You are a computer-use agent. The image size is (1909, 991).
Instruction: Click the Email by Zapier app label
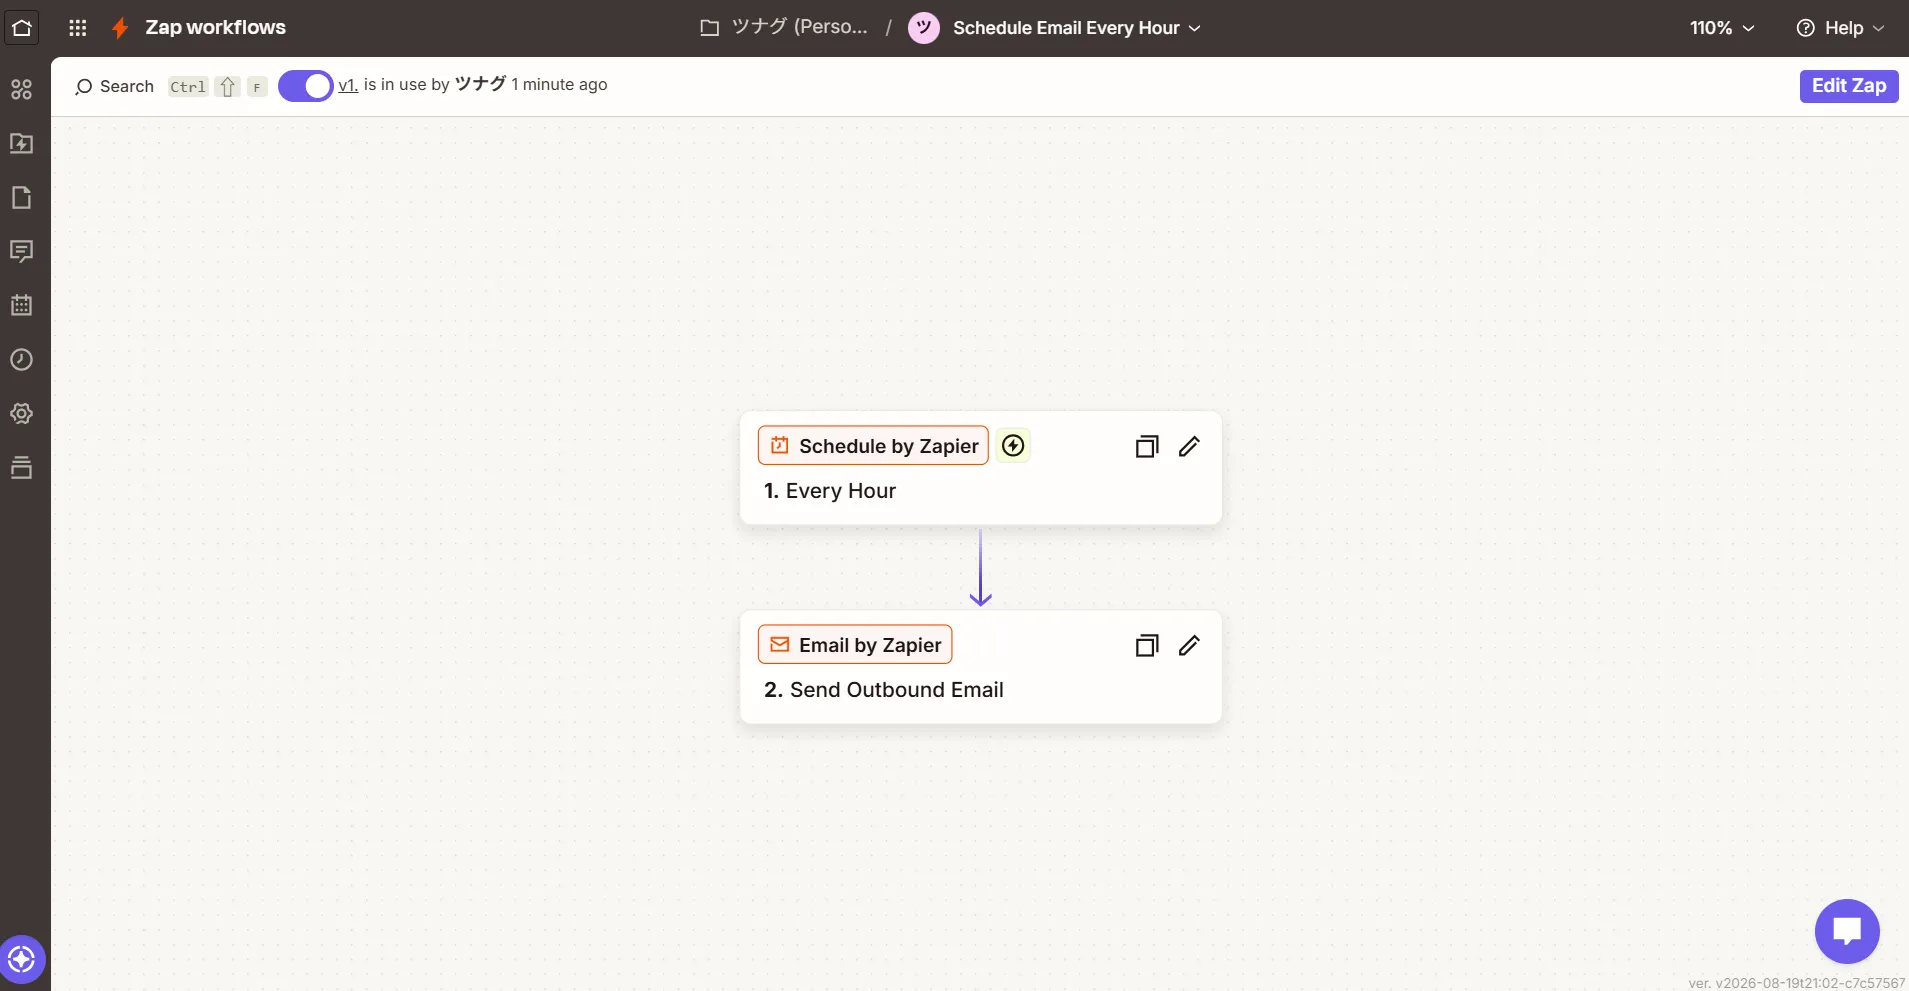point(855,644)
